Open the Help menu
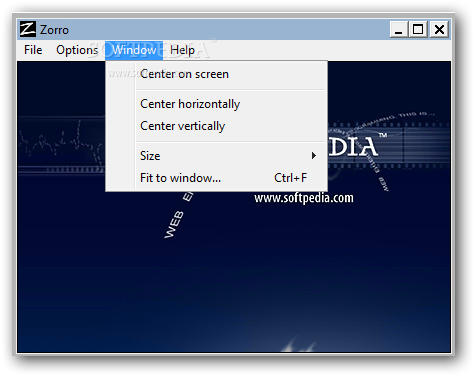Viewport: 475px width, 376px height. click(182, 50)
